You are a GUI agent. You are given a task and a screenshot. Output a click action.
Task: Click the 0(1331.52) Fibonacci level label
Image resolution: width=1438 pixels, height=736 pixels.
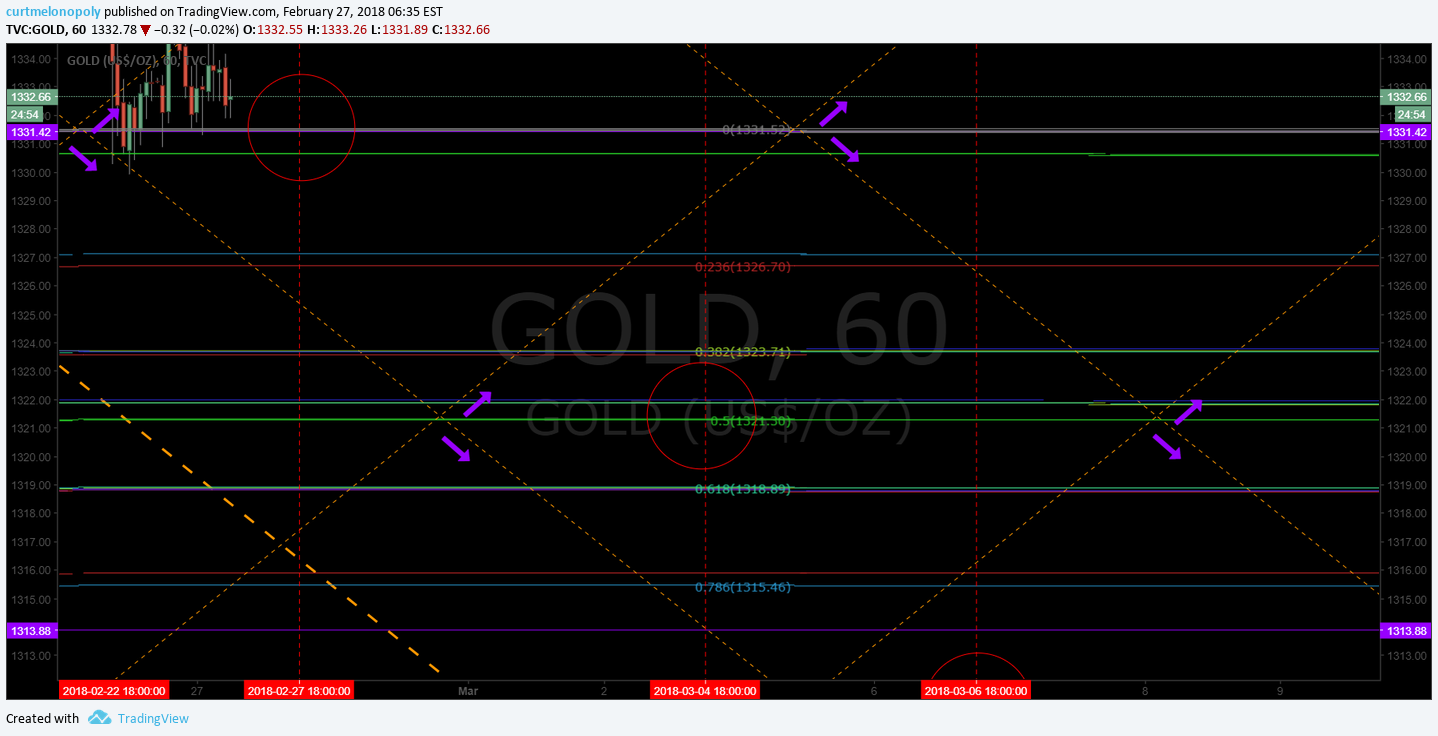tap(757, 130)
